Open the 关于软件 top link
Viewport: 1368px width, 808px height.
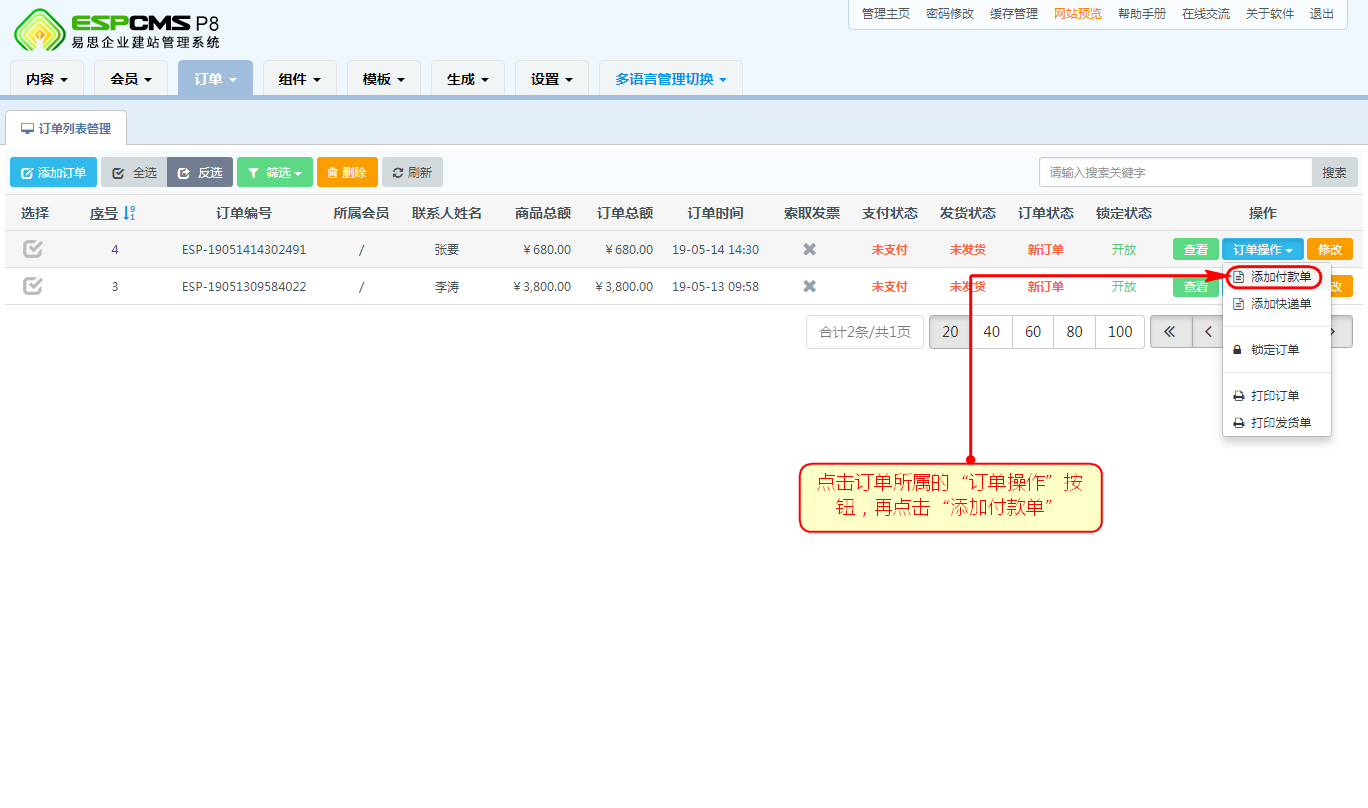pos(1270,14)
